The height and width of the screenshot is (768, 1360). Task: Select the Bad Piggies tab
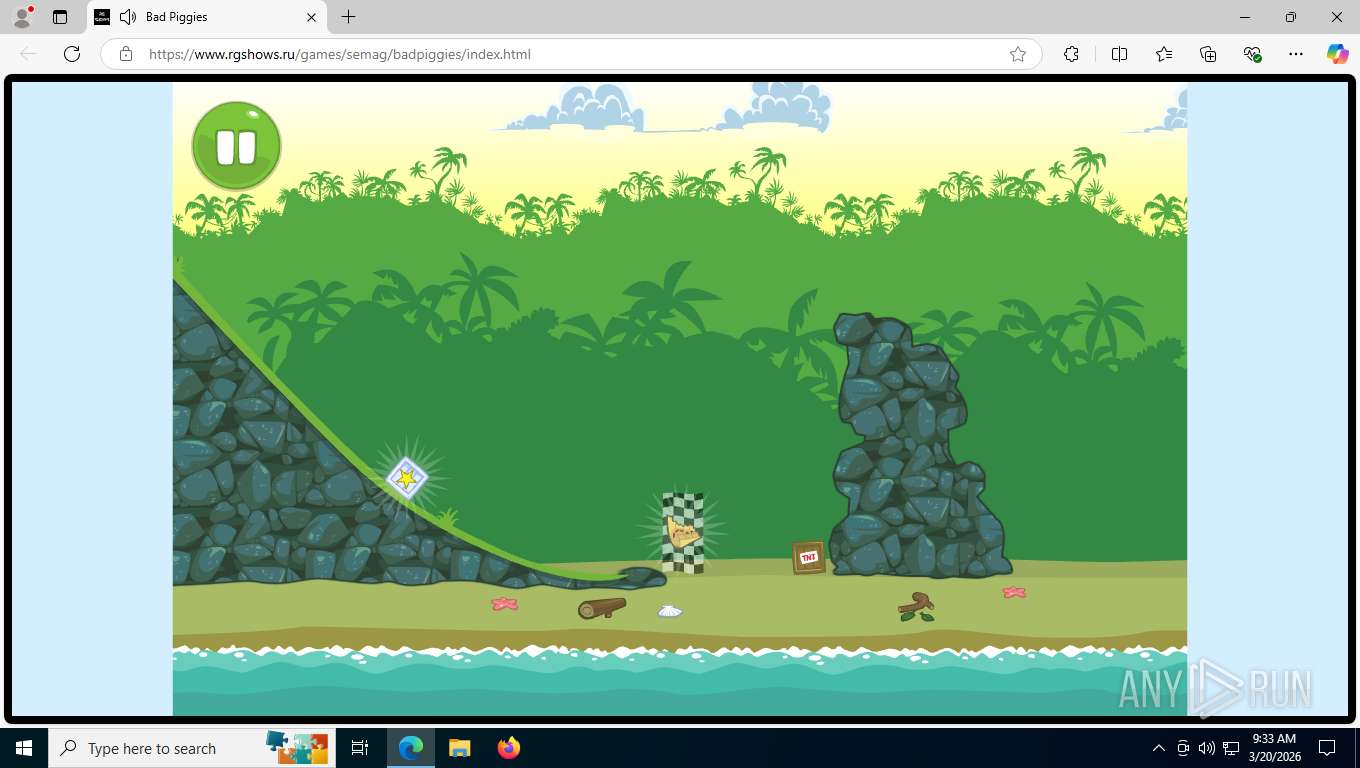point(207,17)
